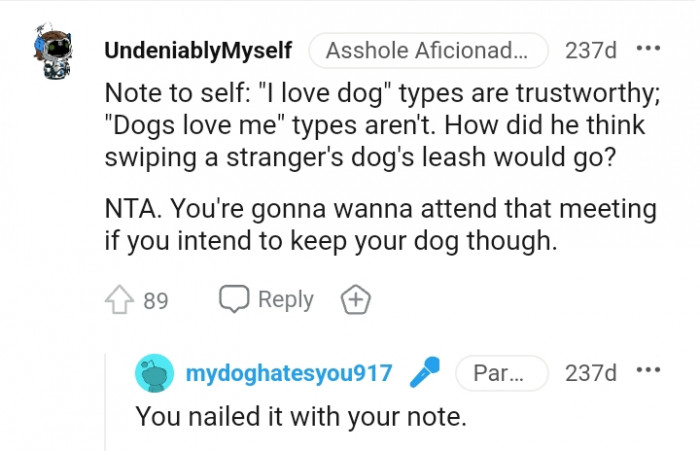Click the 89 upvote count
Viewport: 700px width, 451px height.
pyautogui.click(x=155, y=300)
